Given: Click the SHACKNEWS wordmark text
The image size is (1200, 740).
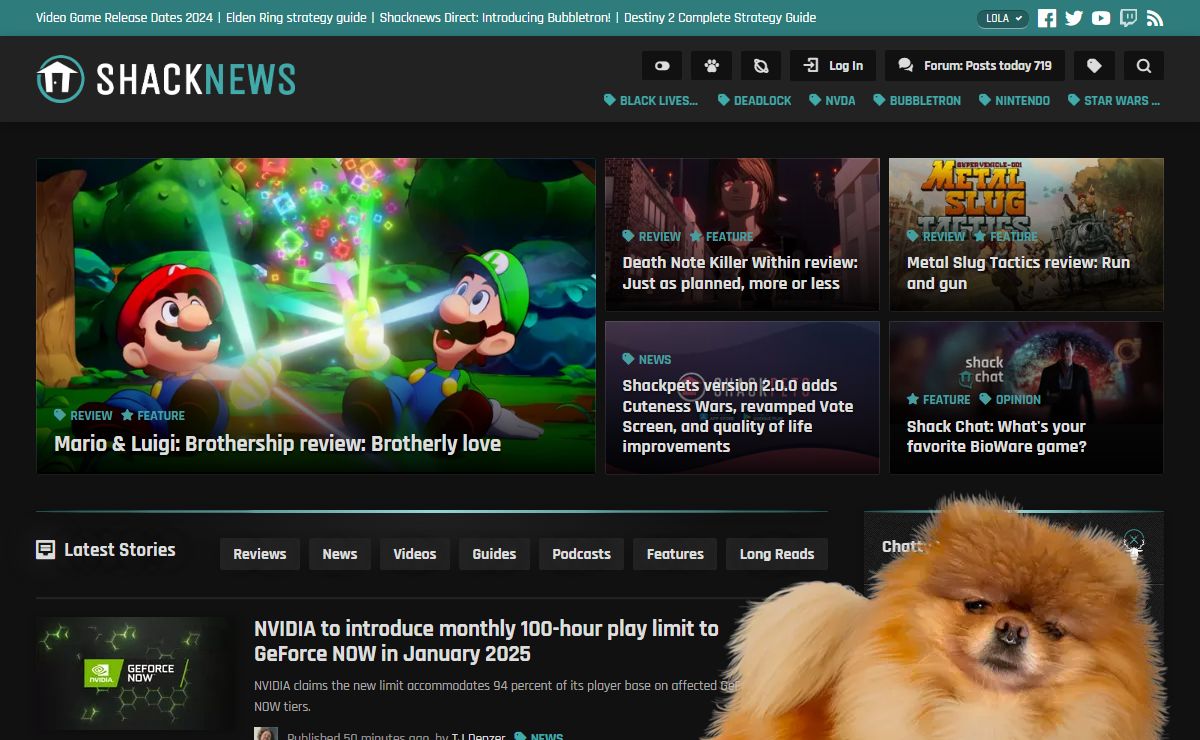Looking at the screenshot, I should point(196,79).
